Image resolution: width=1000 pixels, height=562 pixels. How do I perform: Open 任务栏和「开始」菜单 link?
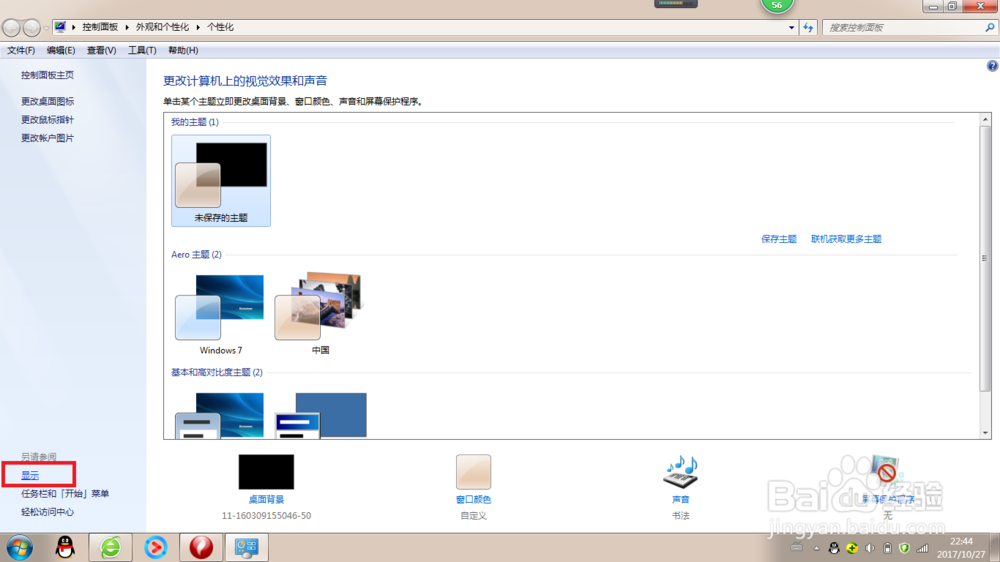coord(65,494)
